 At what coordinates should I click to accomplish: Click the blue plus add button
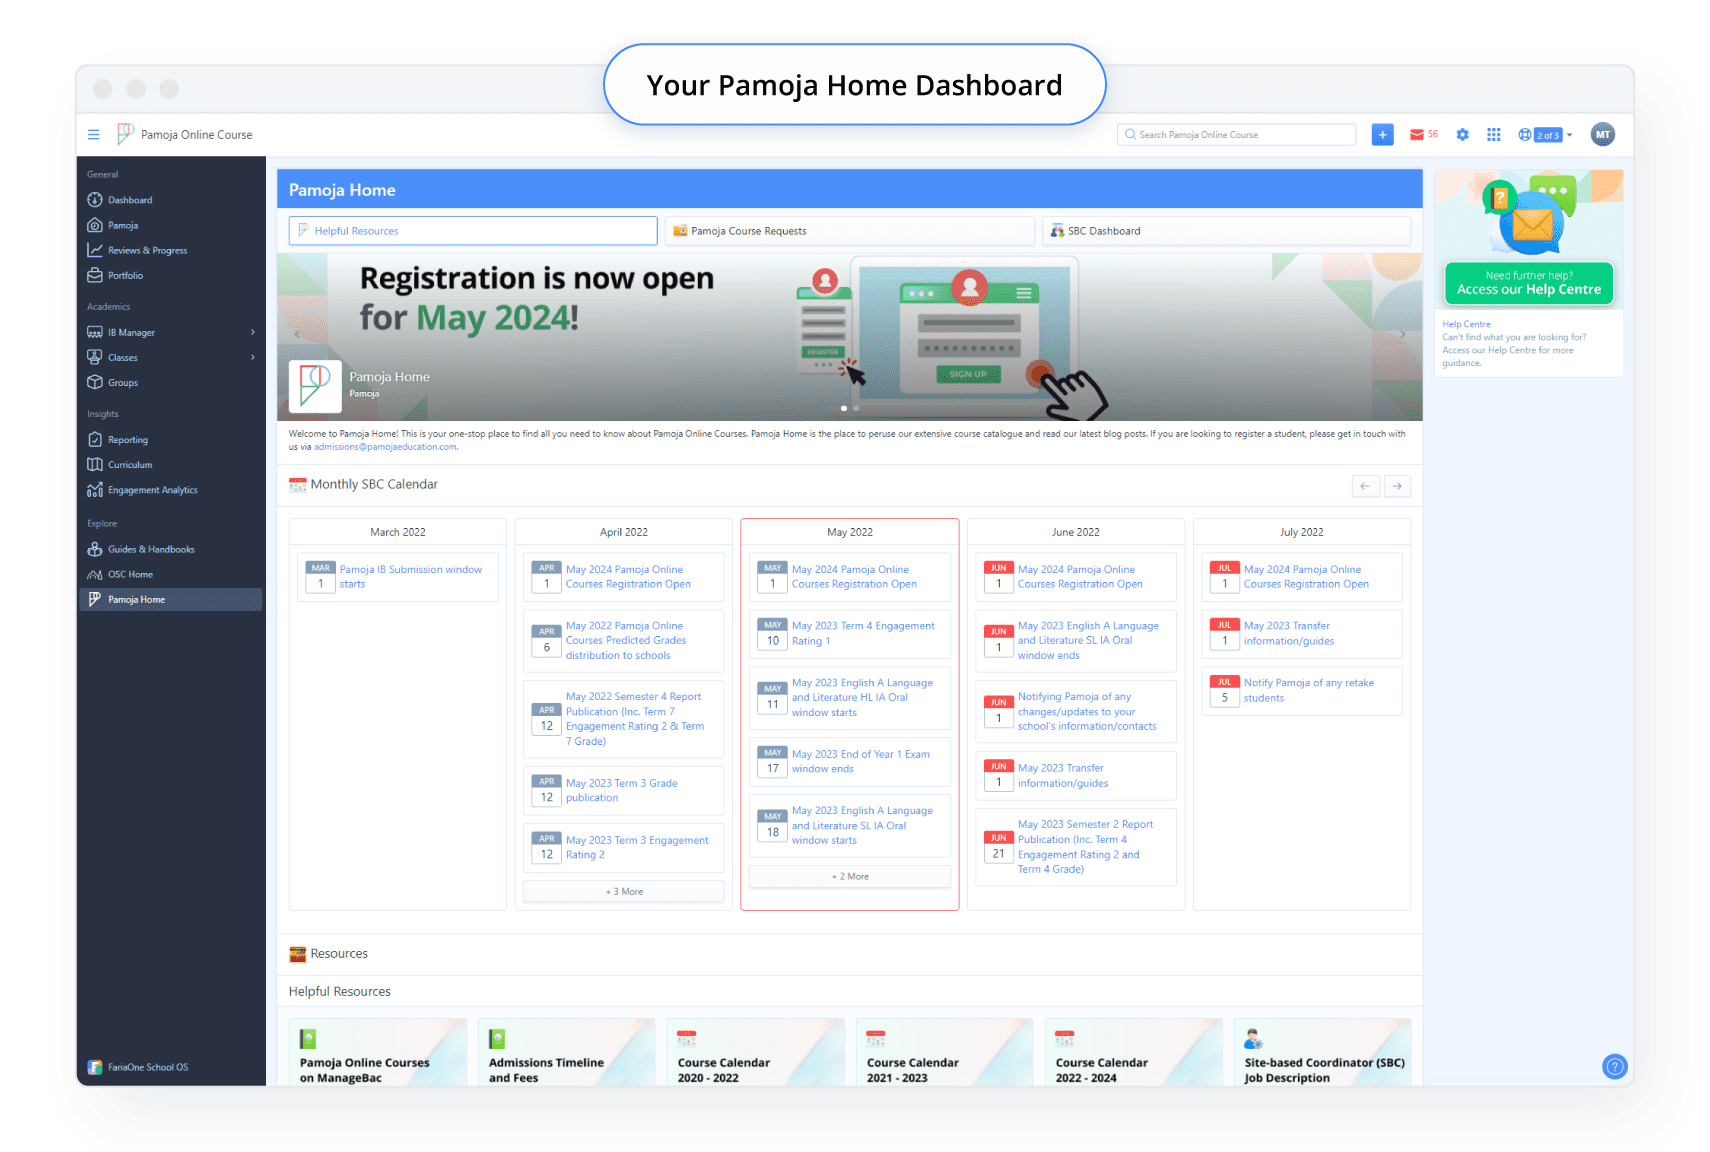click(1382, 135)
